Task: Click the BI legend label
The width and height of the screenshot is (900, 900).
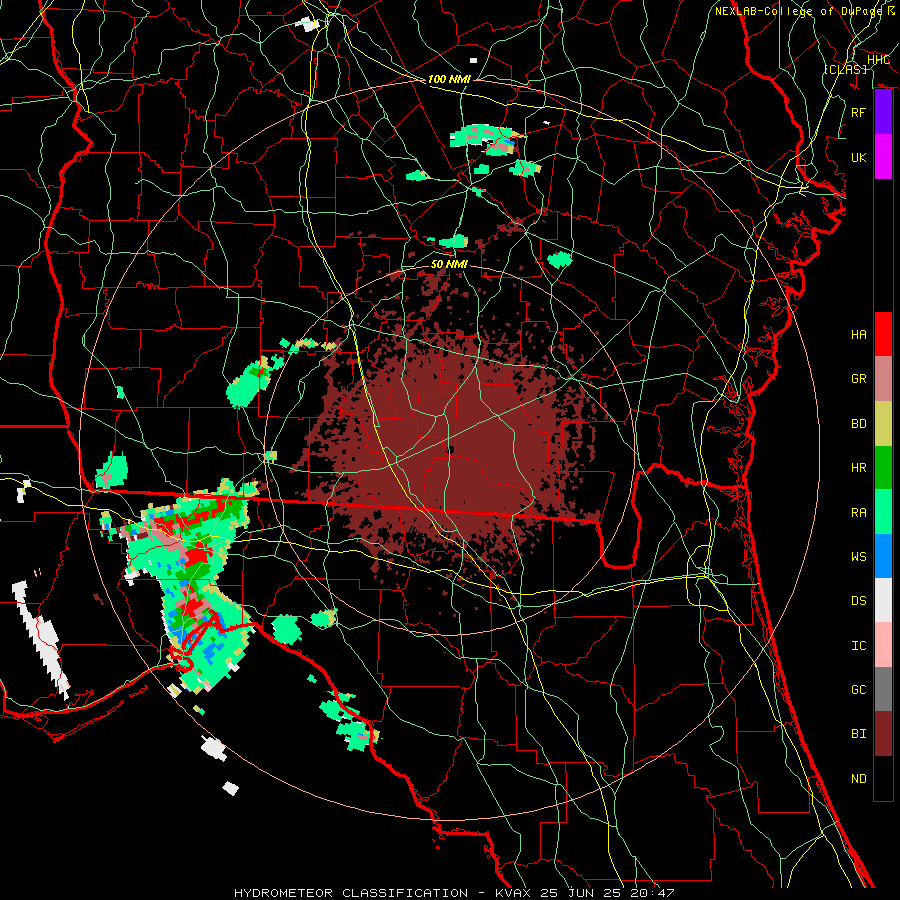Action: (858, 734)
